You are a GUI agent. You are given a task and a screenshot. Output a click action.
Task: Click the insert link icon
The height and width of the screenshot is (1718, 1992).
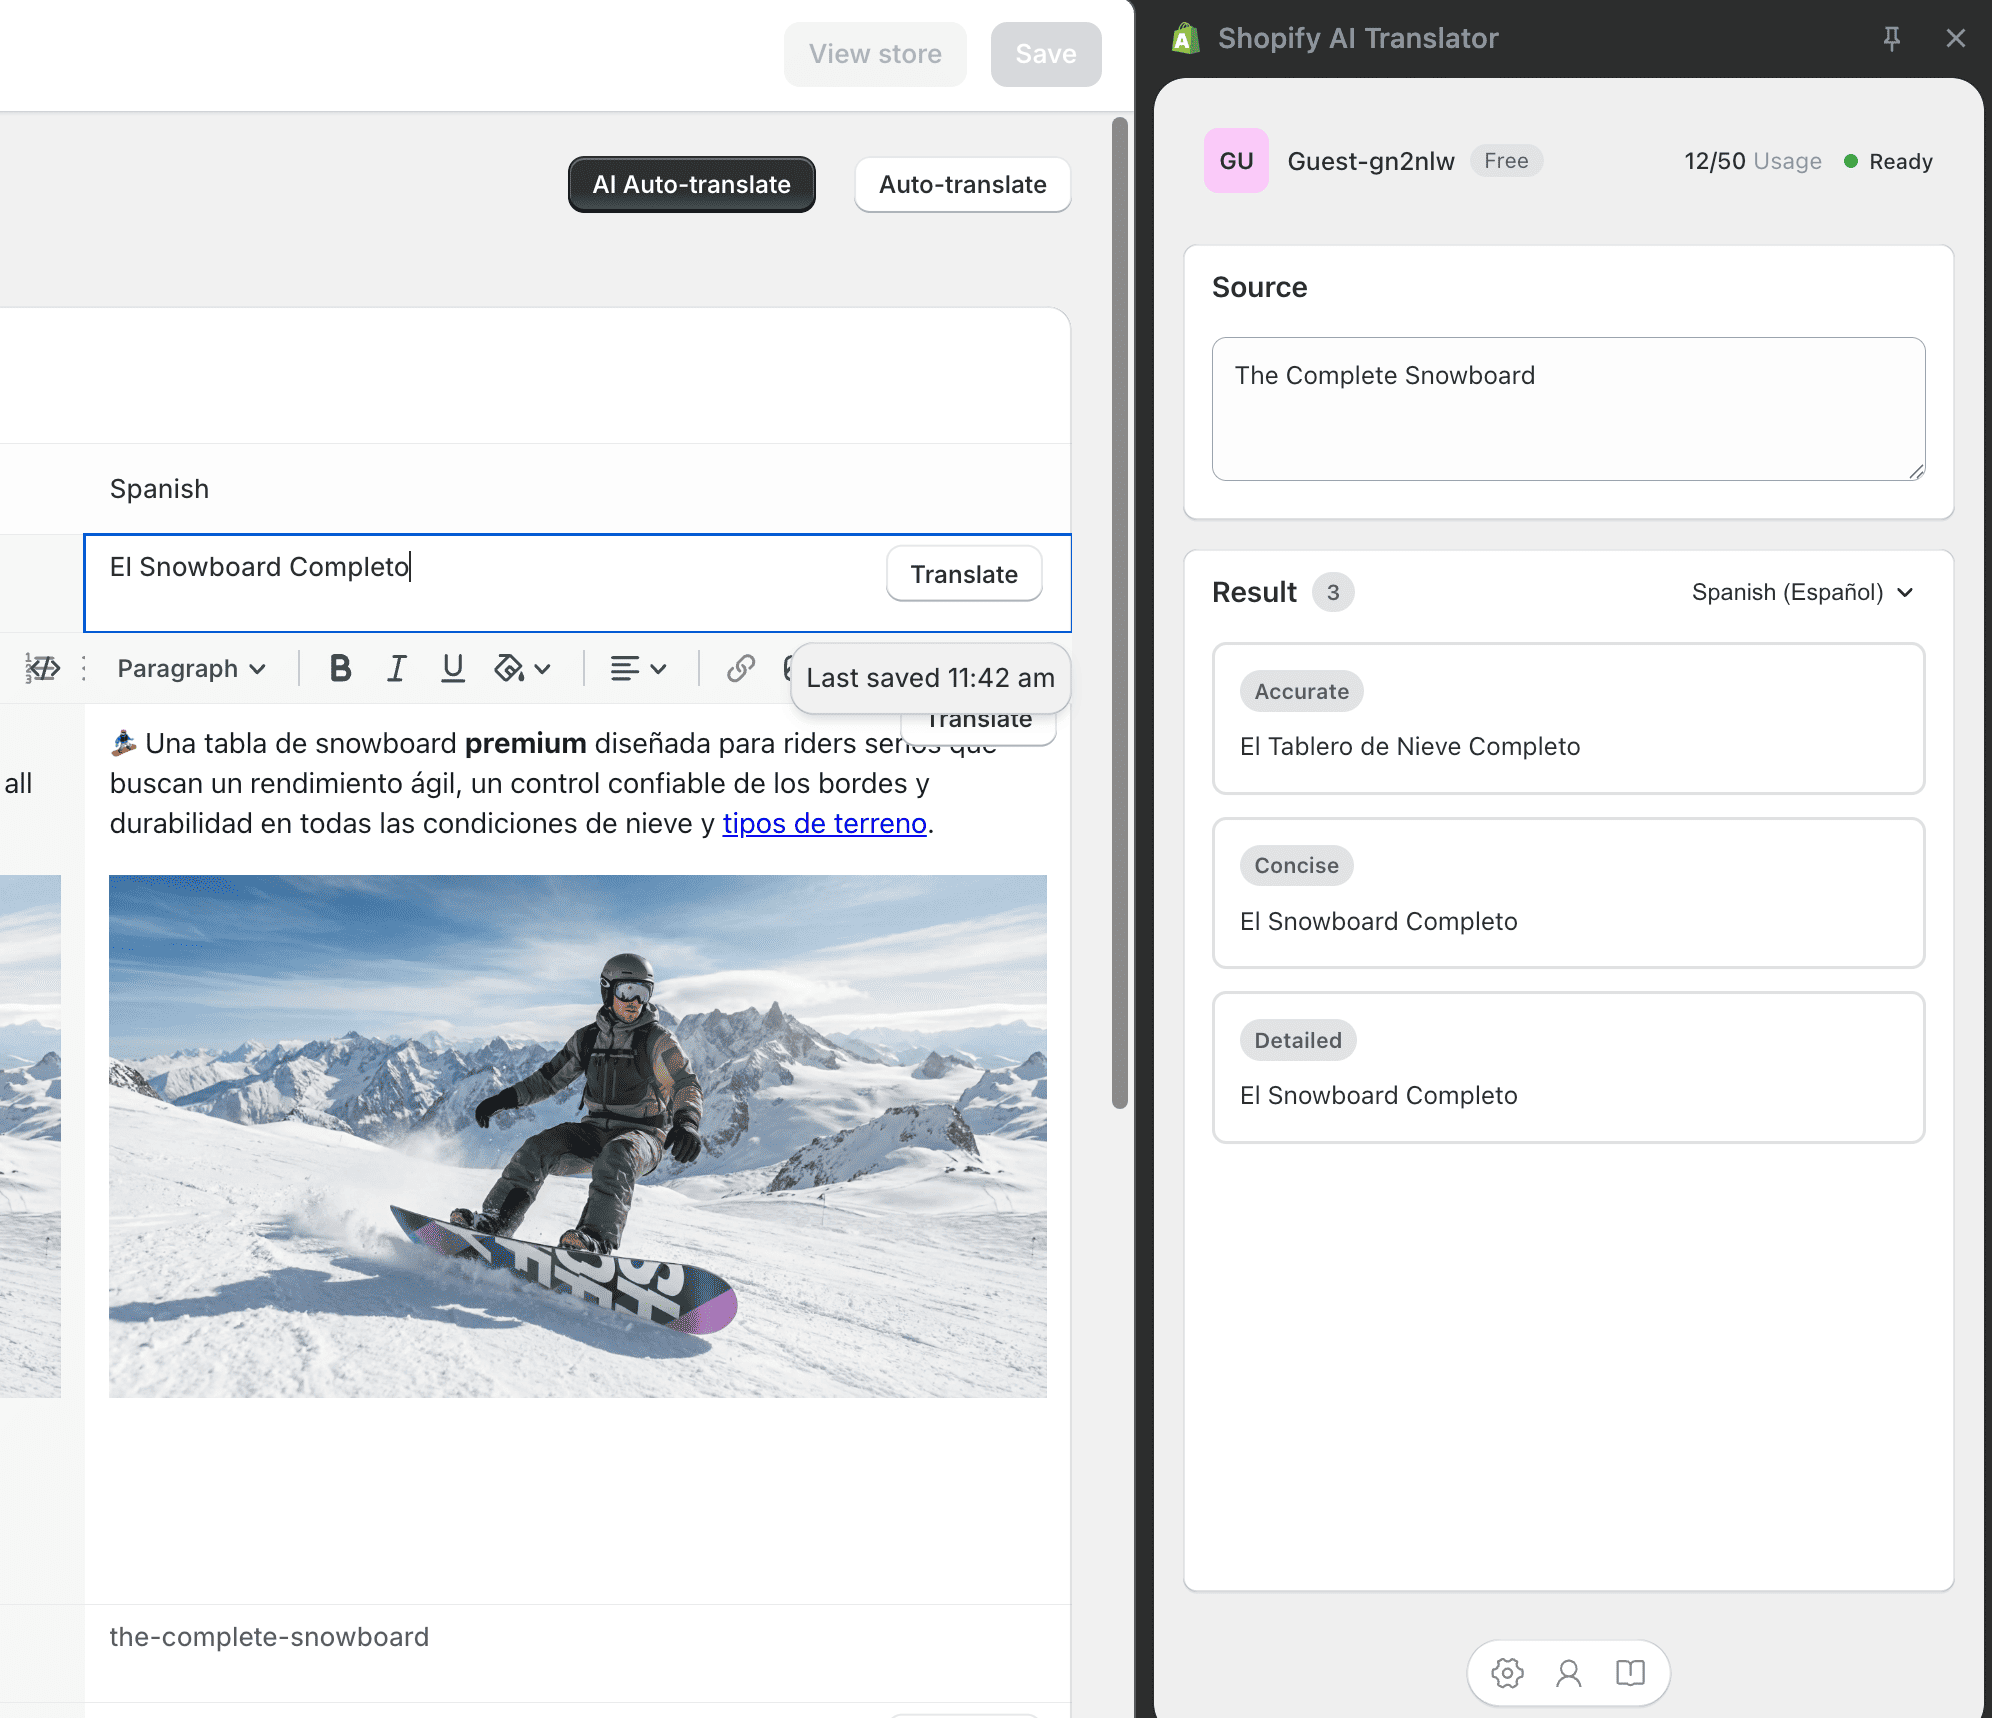tap(740, 668)
